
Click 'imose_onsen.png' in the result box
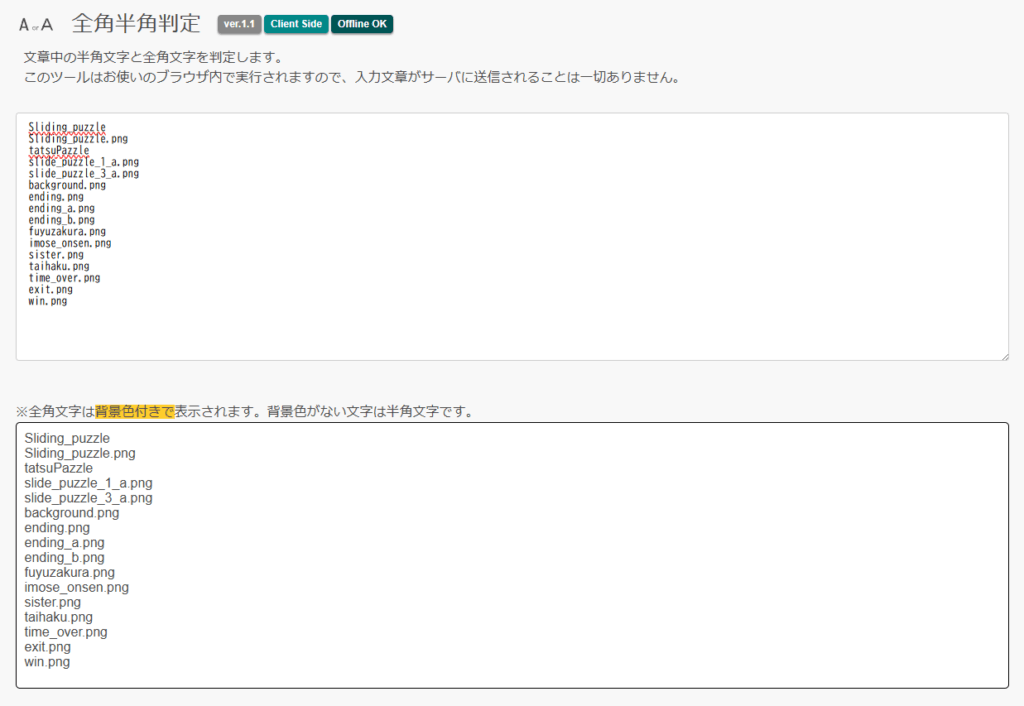(x=76, y=588)
